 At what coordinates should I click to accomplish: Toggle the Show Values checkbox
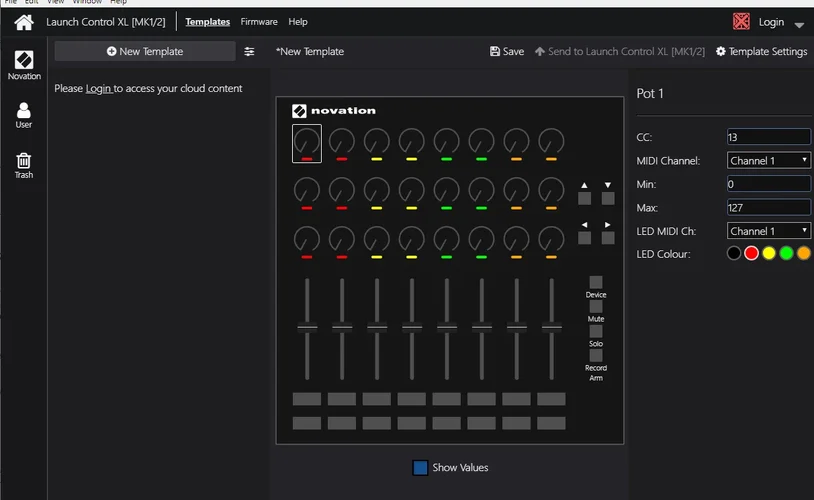click(x=420, y=467)
